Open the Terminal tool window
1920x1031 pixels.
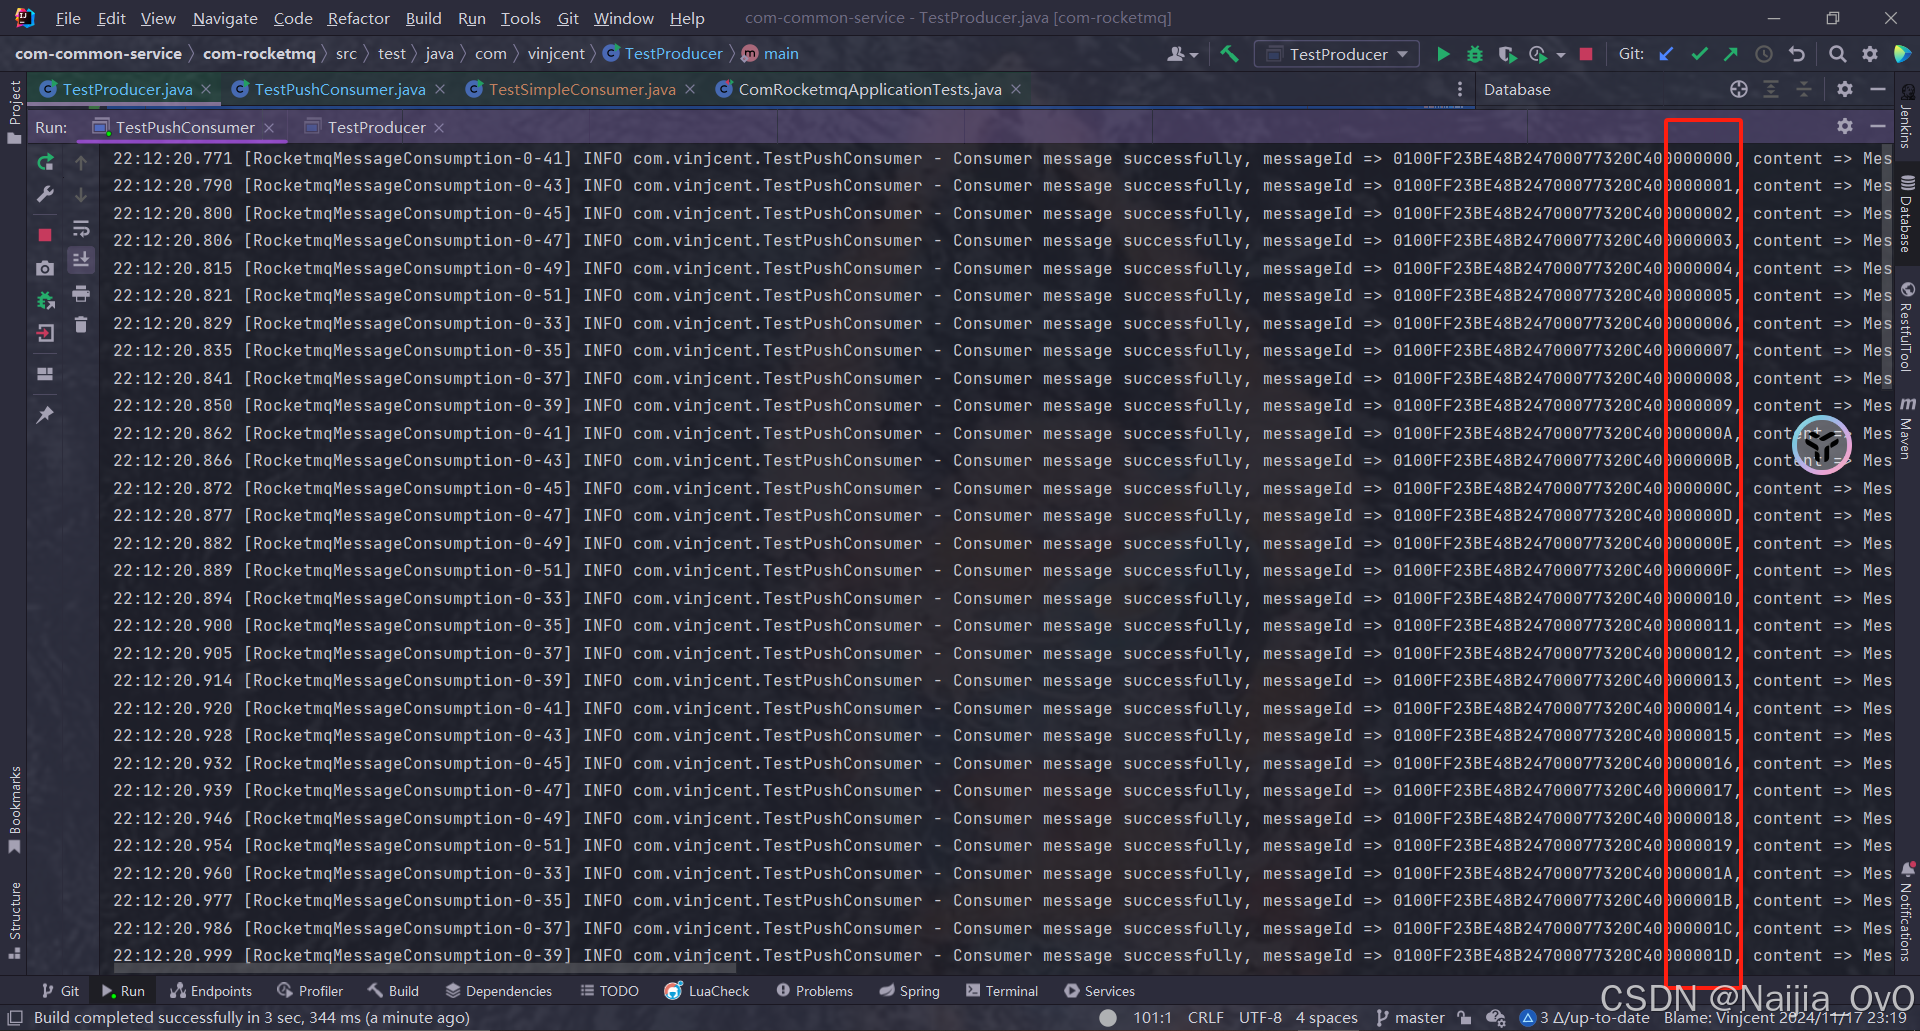tap(1002, 991)
